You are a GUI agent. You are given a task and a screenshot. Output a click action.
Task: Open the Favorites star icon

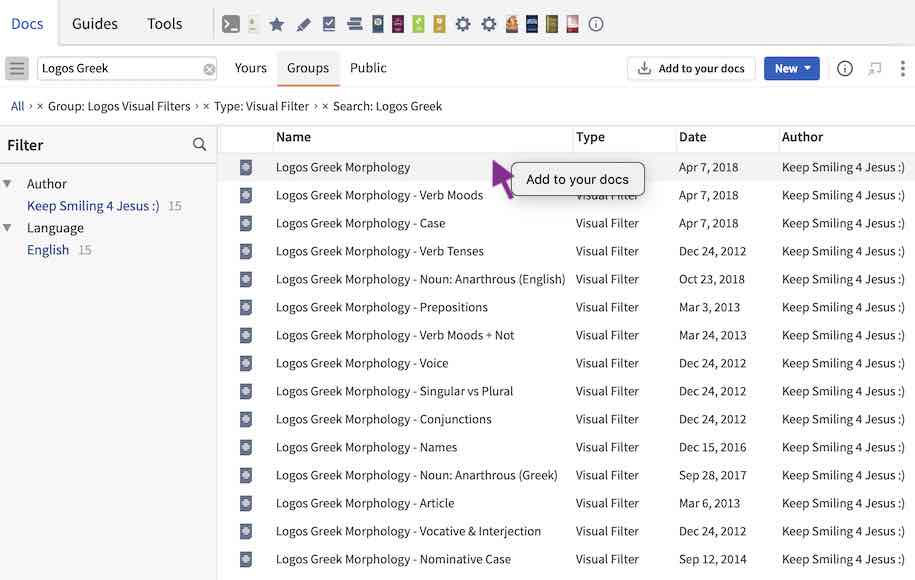[x=277, y=24]
